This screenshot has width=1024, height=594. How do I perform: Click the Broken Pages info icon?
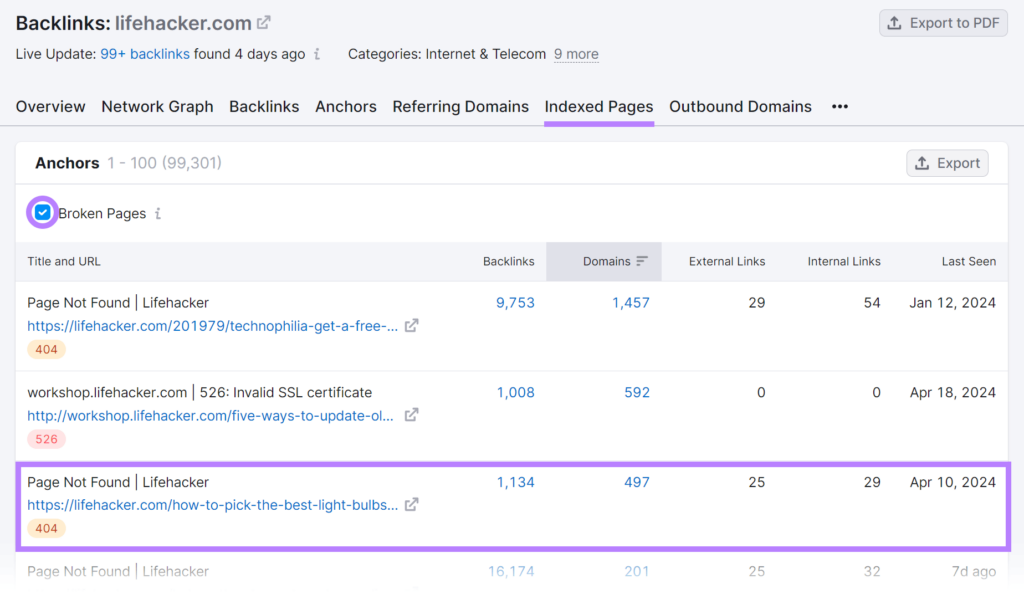coord(158,213)
